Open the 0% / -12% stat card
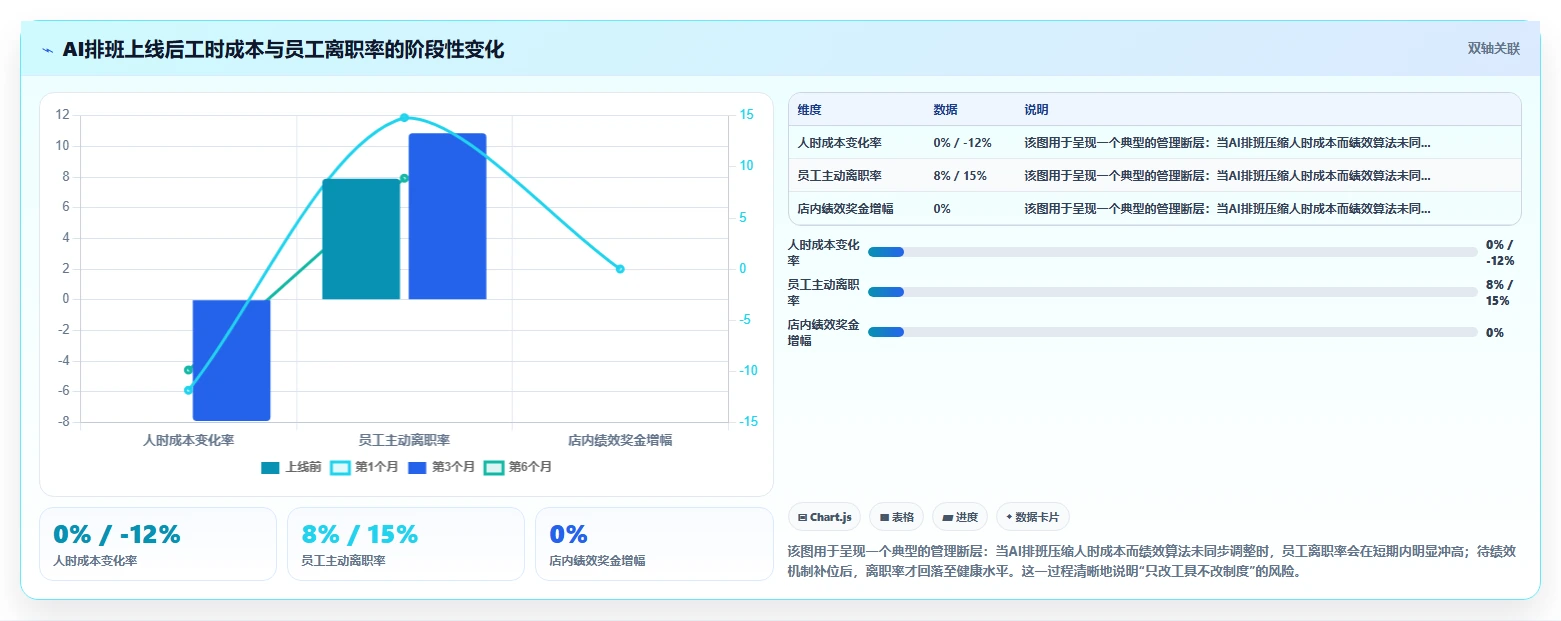 click(x=158, y=544)
